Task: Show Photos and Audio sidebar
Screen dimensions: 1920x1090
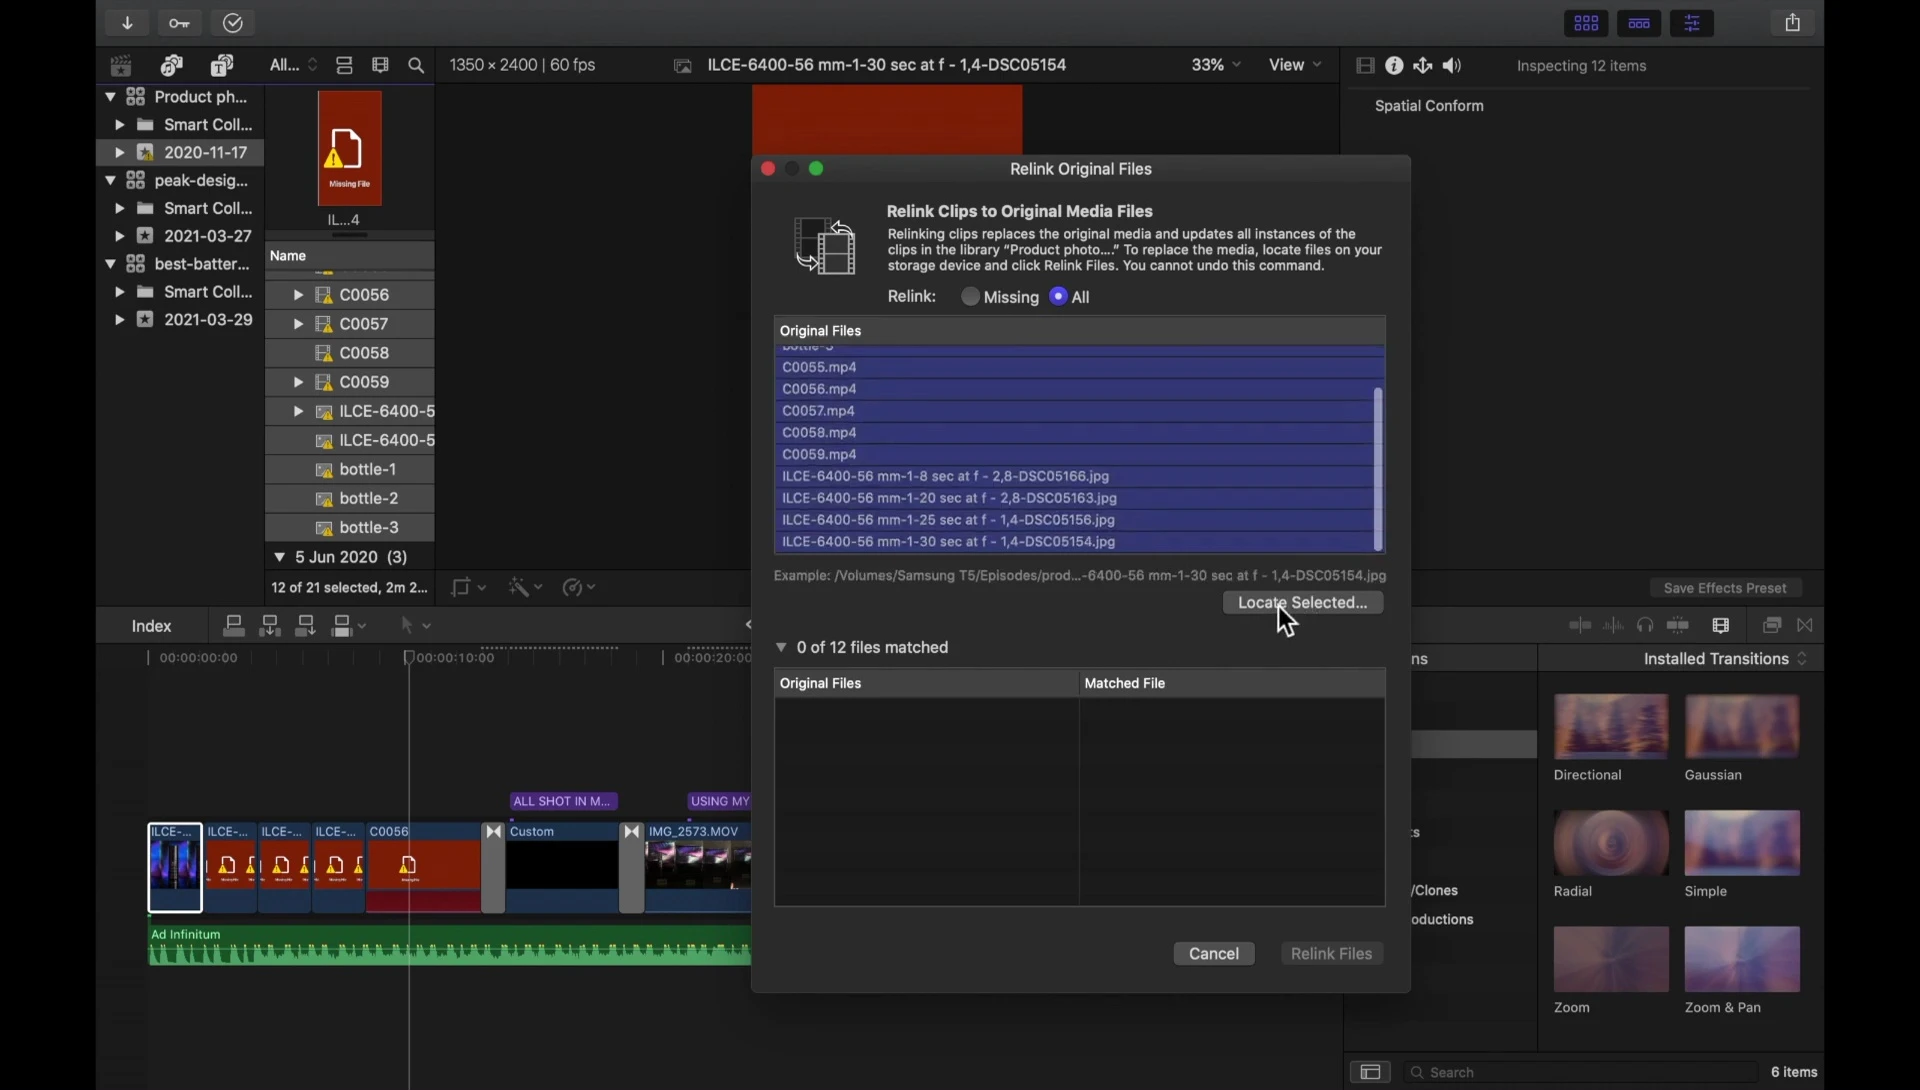Action: [172, 66]
